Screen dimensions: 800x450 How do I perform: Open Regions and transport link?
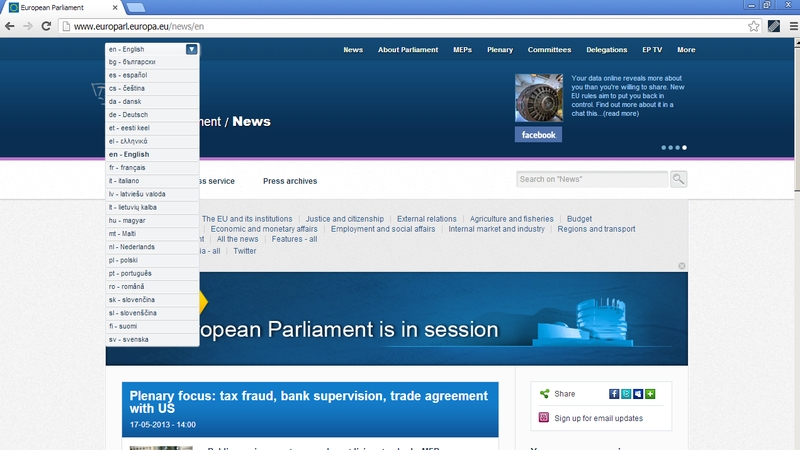click(596, 229)
